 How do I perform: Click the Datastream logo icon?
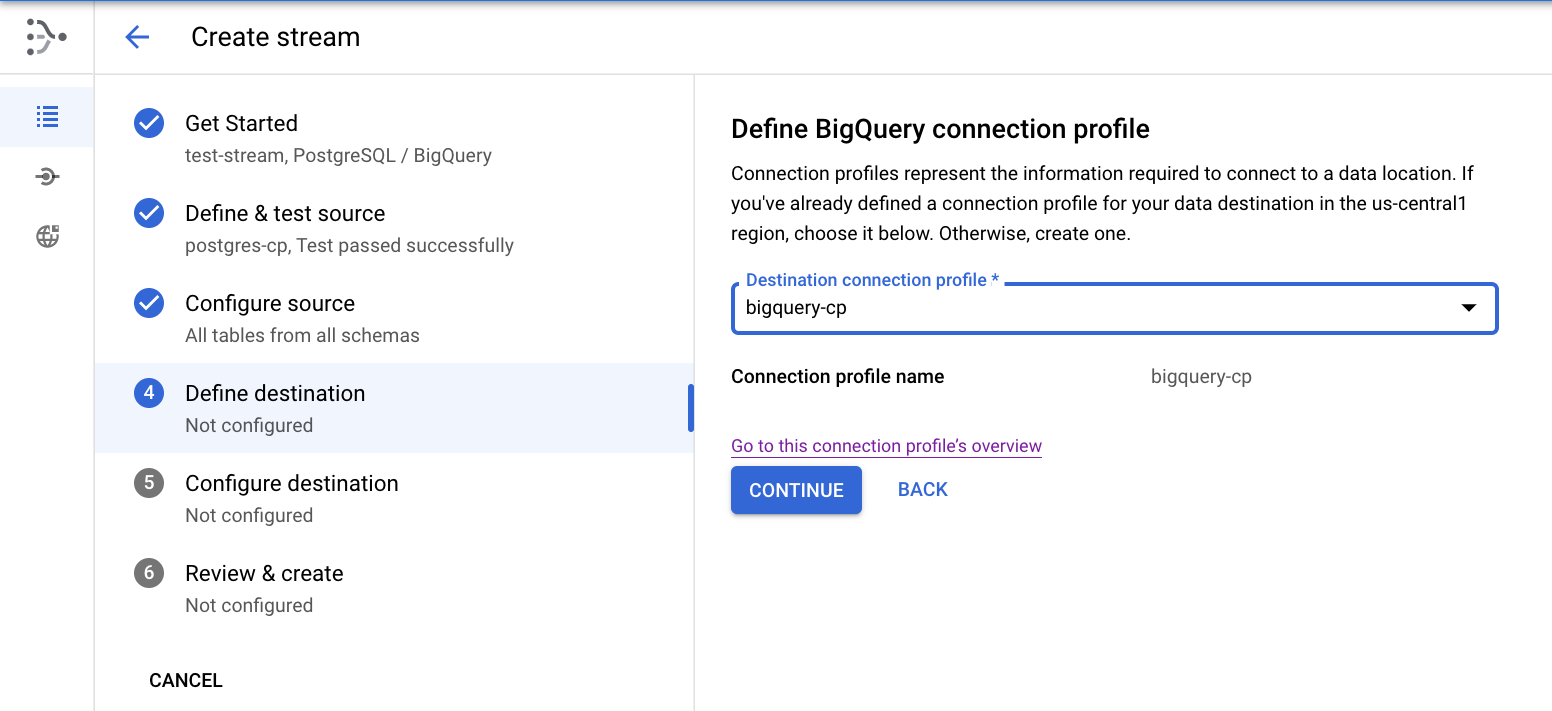(x=46, y=37)
